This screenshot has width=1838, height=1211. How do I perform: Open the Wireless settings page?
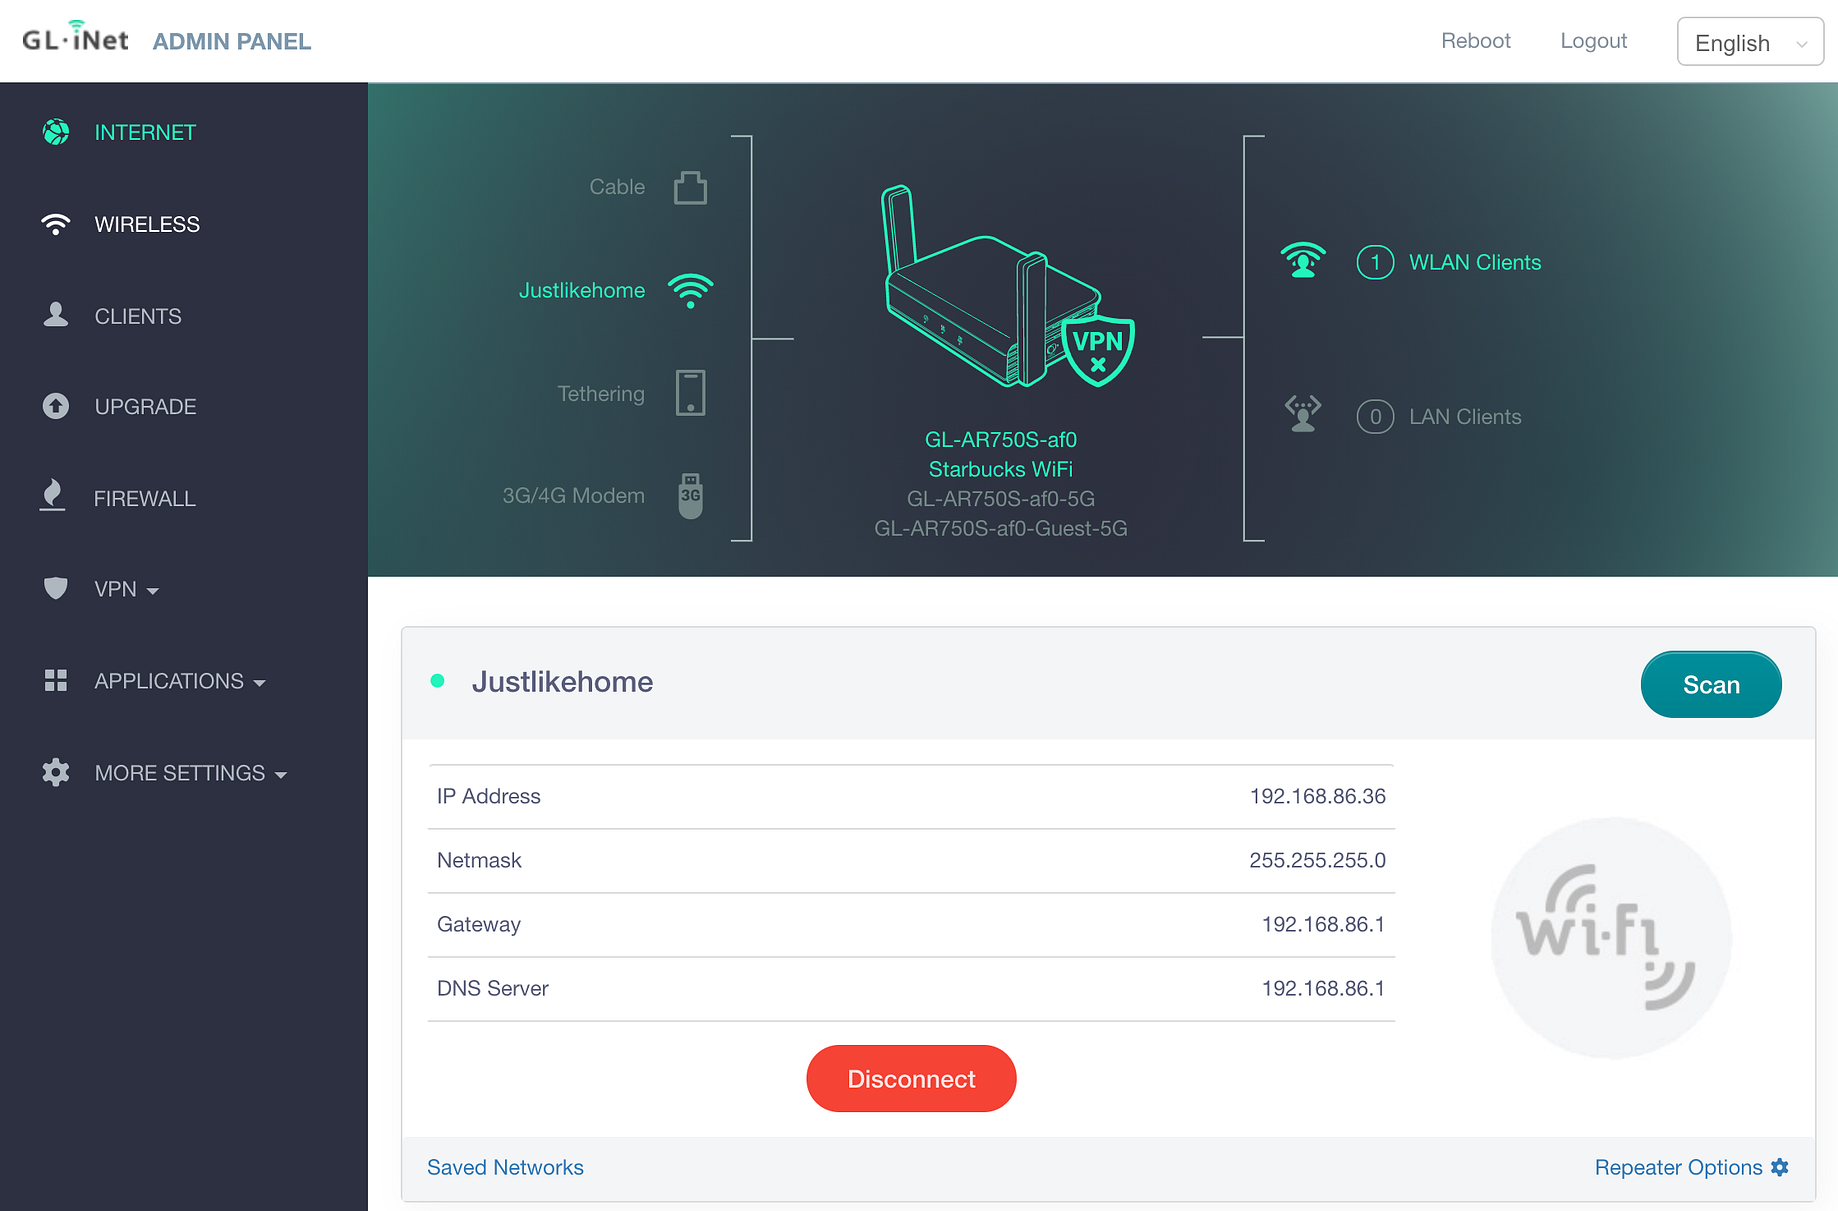click(147, 224)
